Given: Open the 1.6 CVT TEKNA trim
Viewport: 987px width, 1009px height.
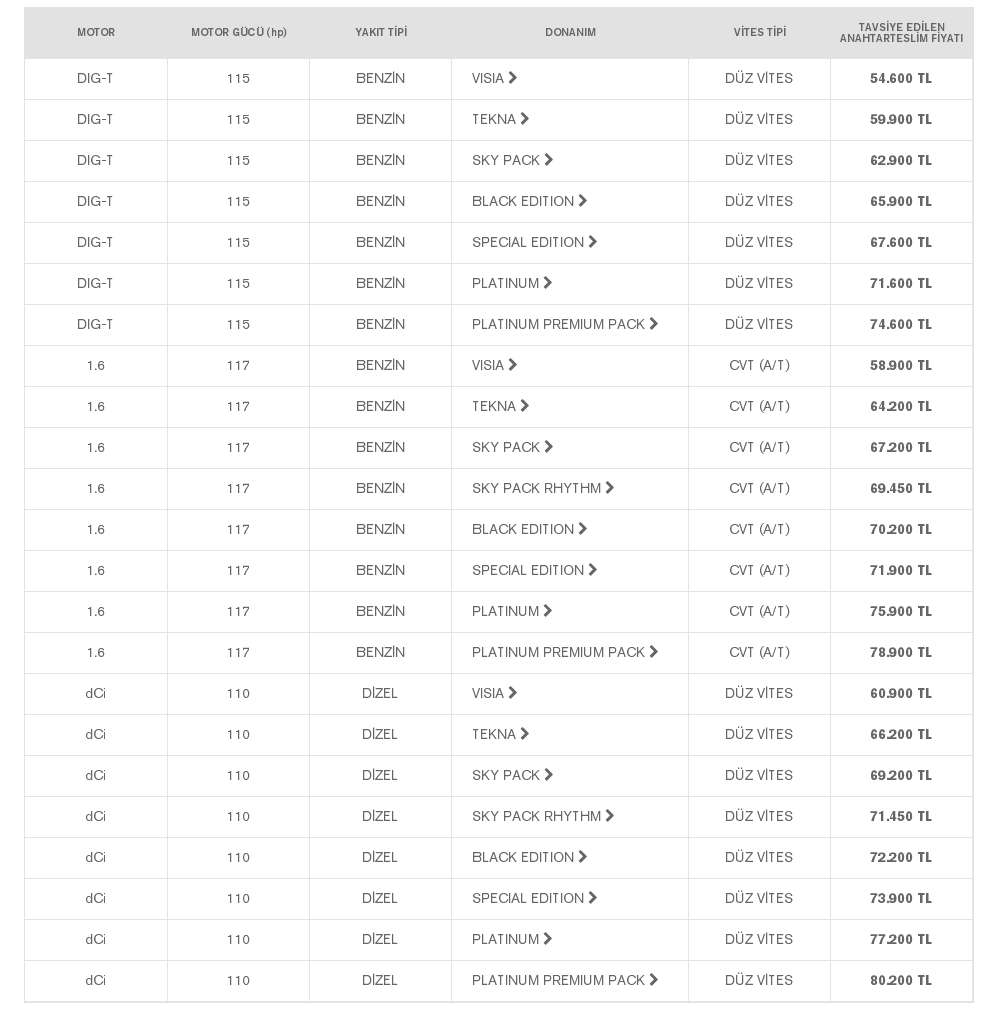Looking at the screenshot, I should pyautogui.click(x=501, y=406).
